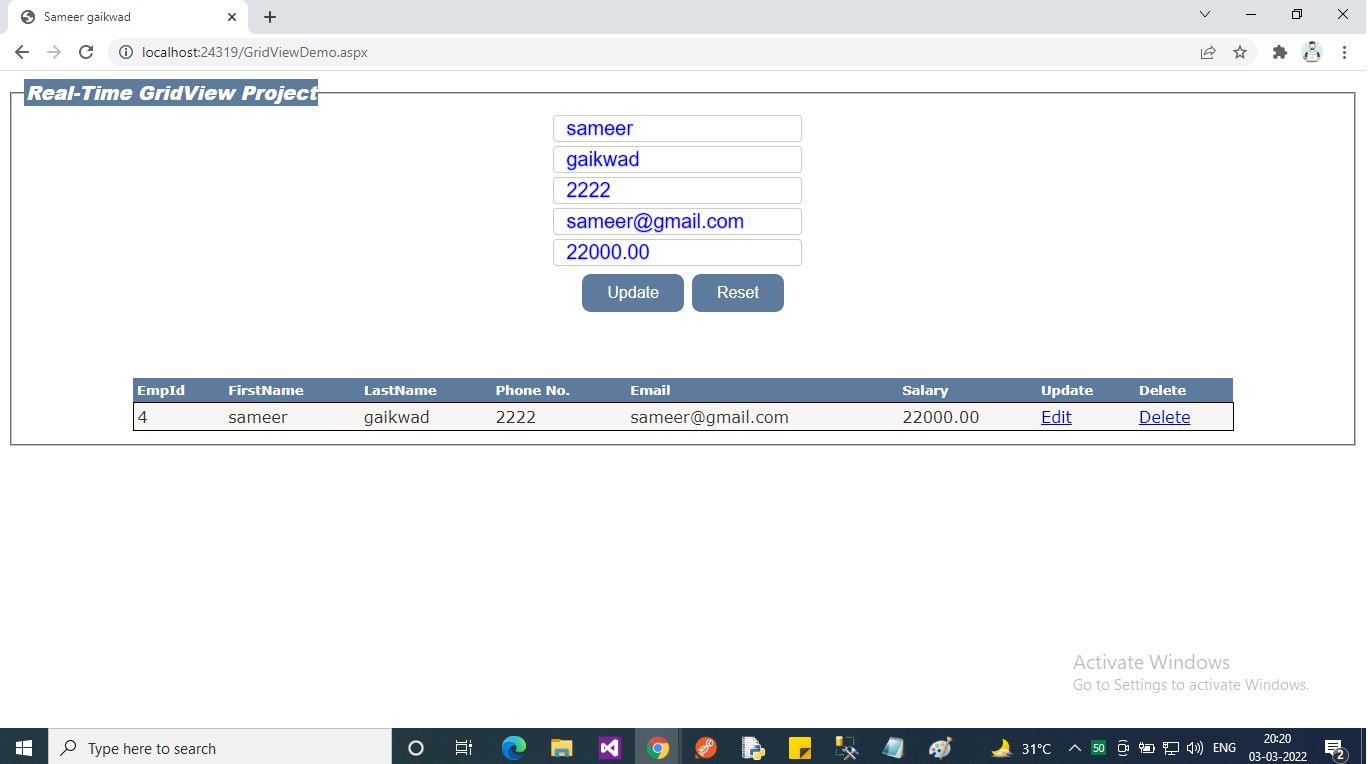Focus the last name field containing gaikwad
Viewport: 1368px width, 764px height.
point(677,159)
